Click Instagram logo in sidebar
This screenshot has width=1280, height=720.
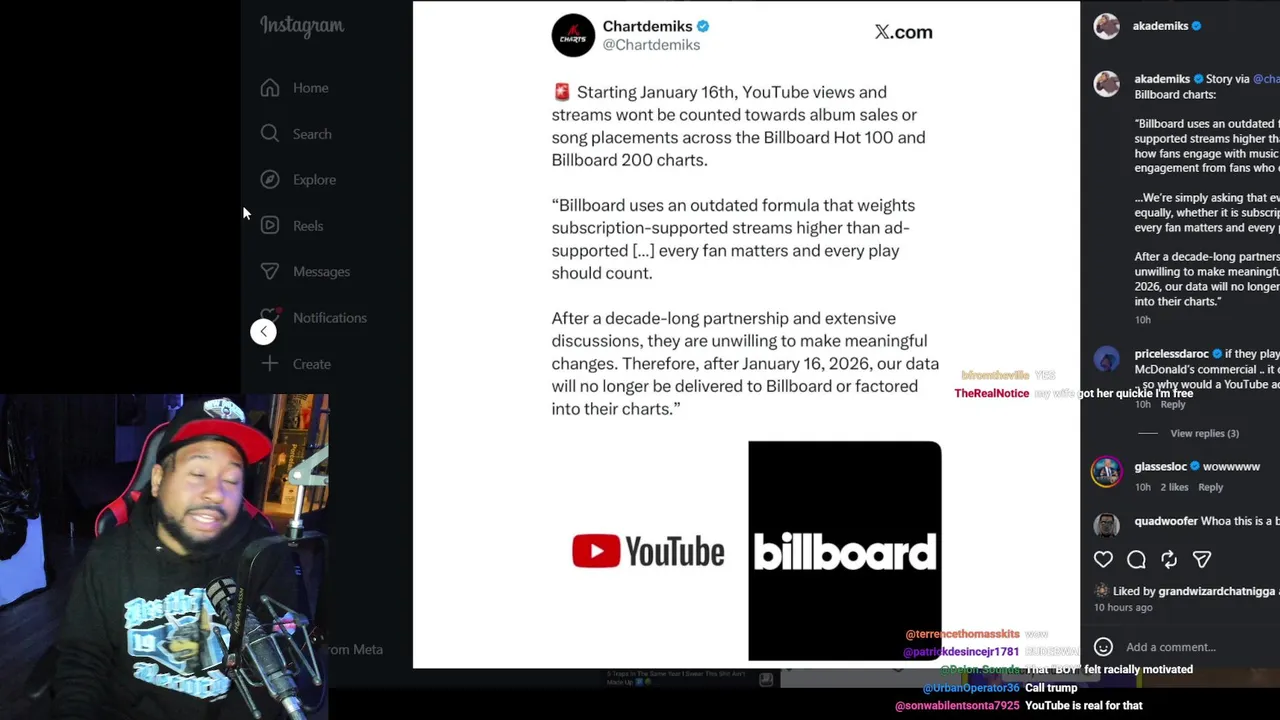(302, 26)
